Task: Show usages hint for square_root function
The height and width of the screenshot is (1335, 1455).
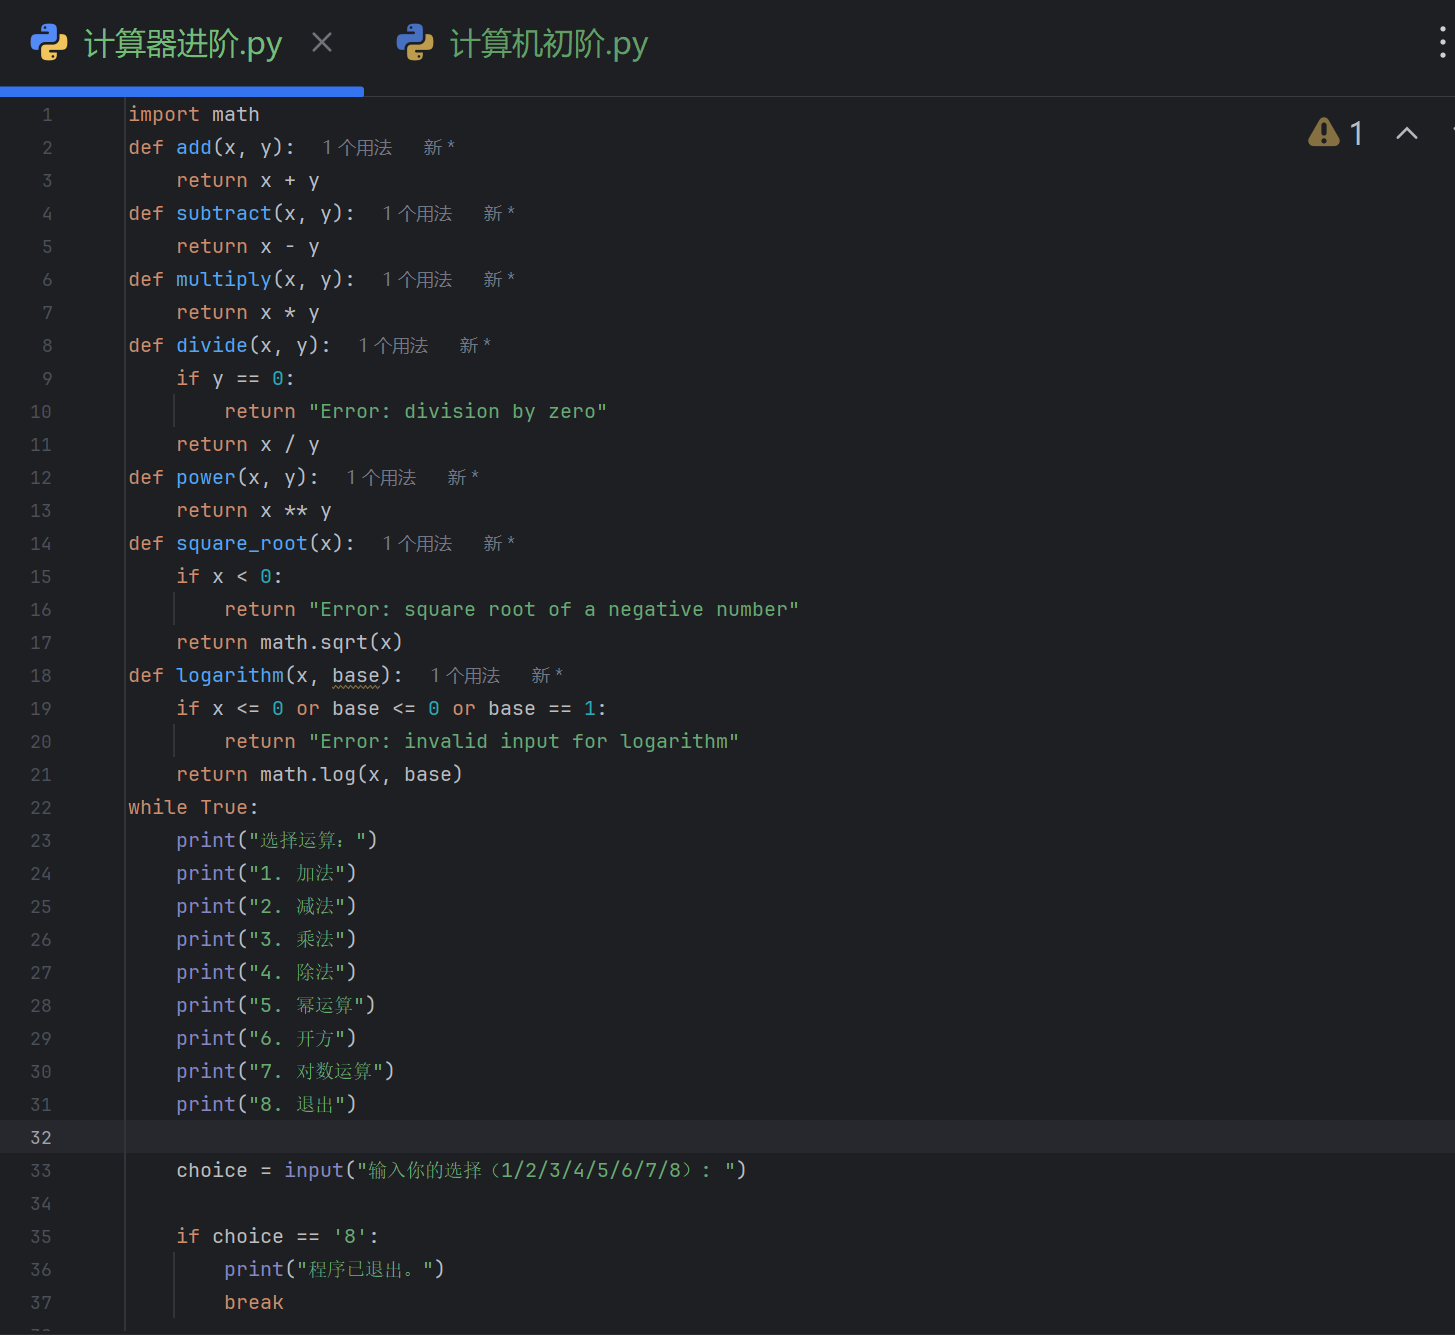Action: 417,544
